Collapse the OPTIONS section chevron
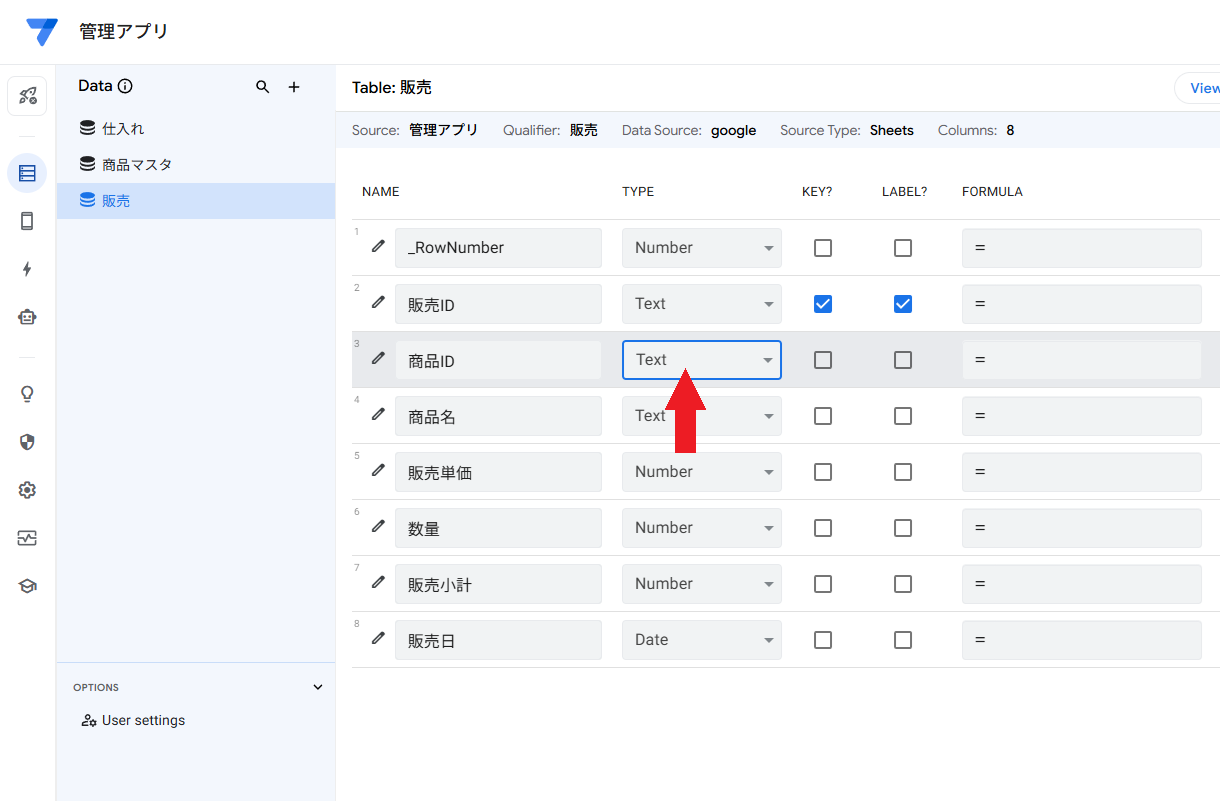The image size is (1220, 801). pos(318,687)
